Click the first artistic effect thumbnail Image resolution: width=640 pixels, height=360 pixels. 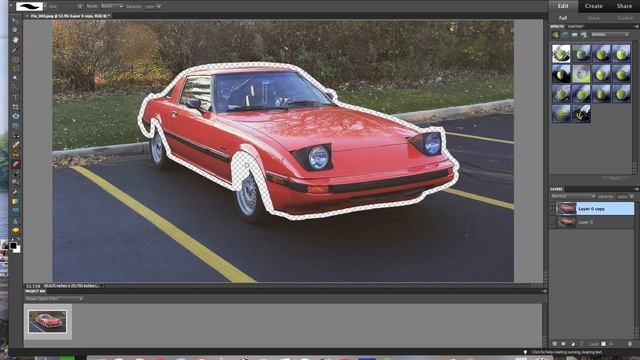(x=561, y=53)
